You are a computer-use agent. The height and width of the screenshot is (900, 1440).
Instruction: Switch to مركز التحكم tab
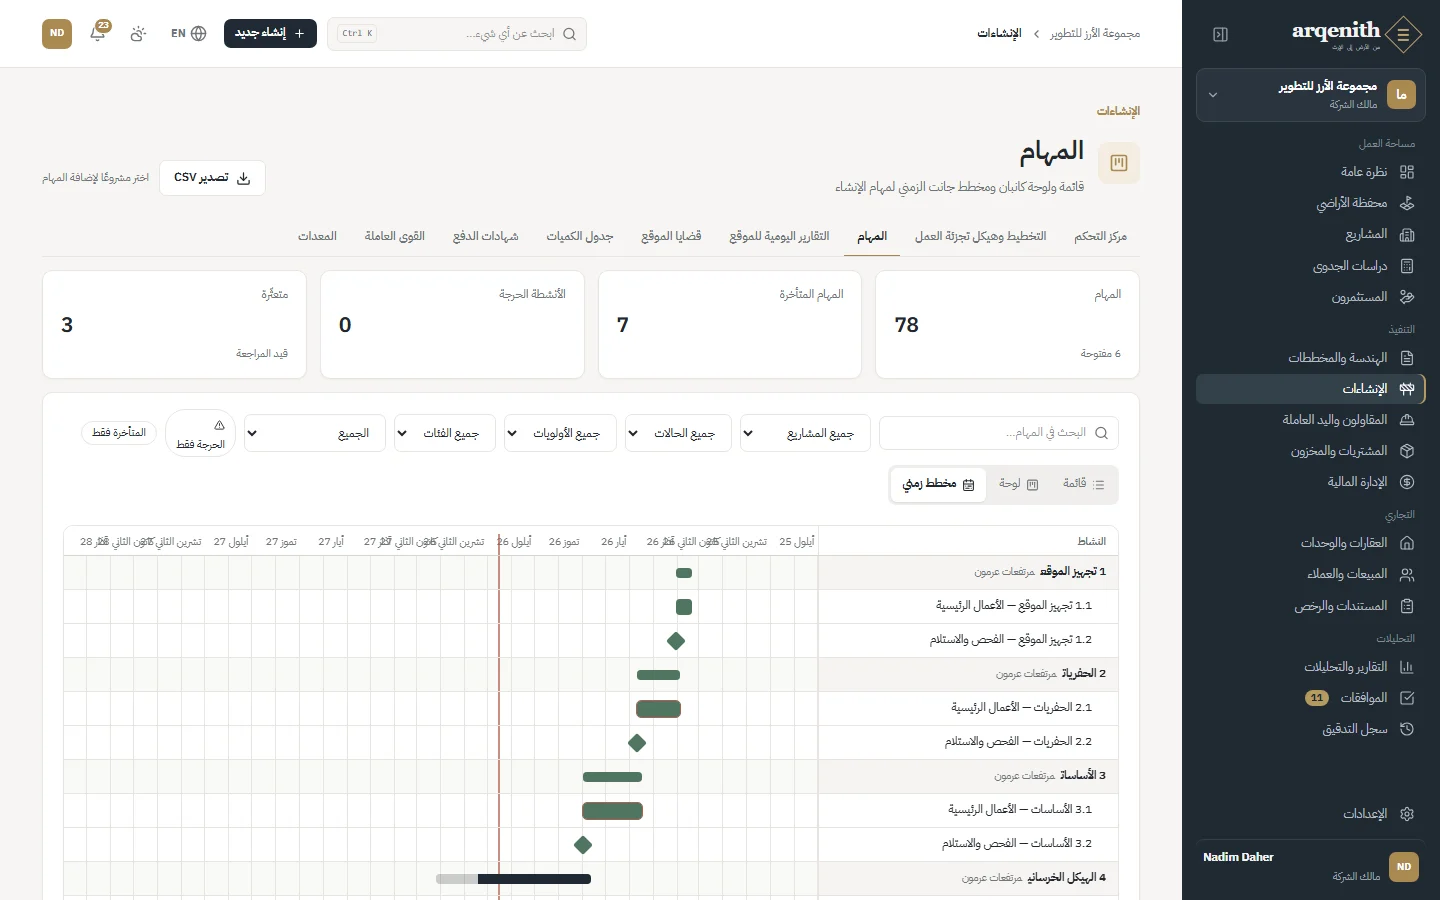pyautogui.click(x=1100, y=237)
